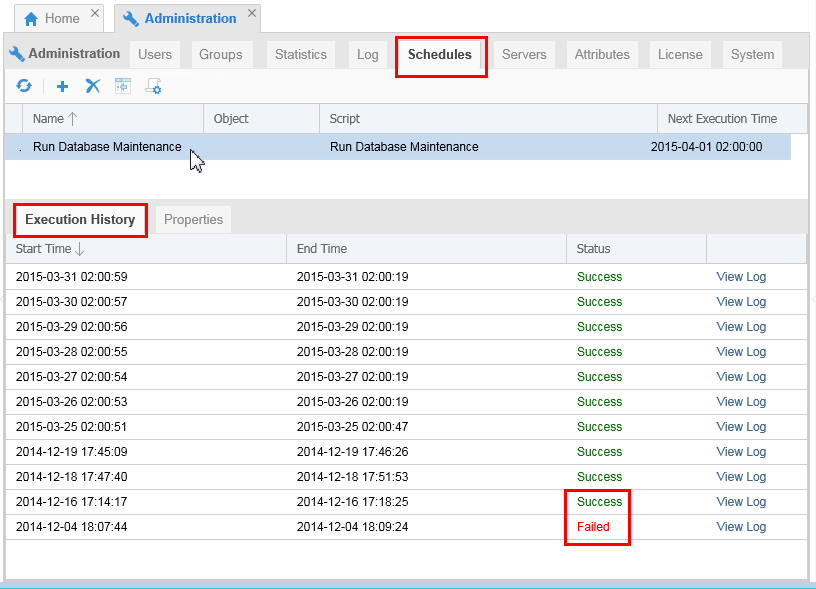Click the Object column header
816x589 pixels.
click(x=261, y=119)
